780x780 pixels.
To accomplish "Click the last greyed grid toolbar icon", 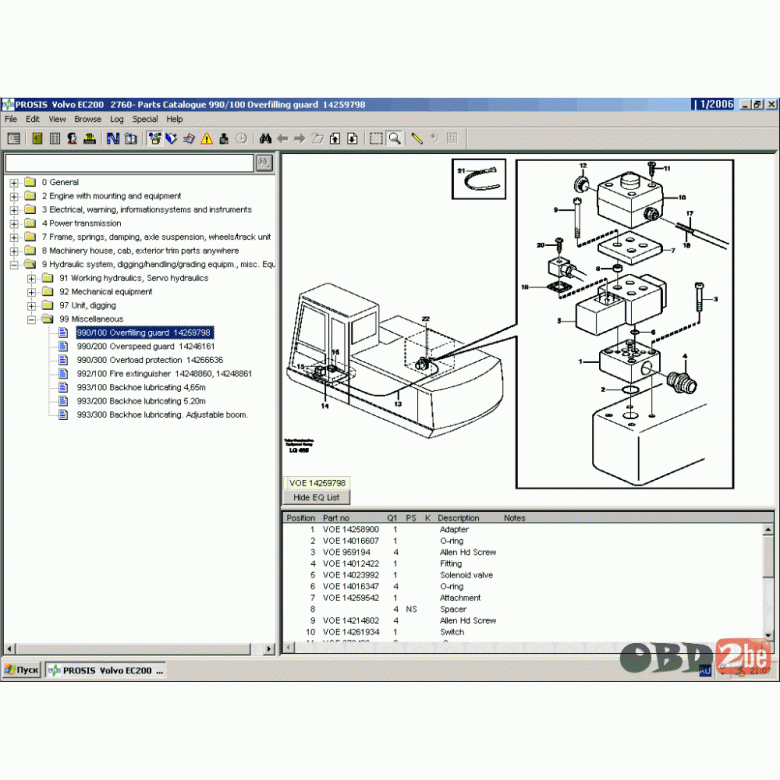I will [452, 139].
